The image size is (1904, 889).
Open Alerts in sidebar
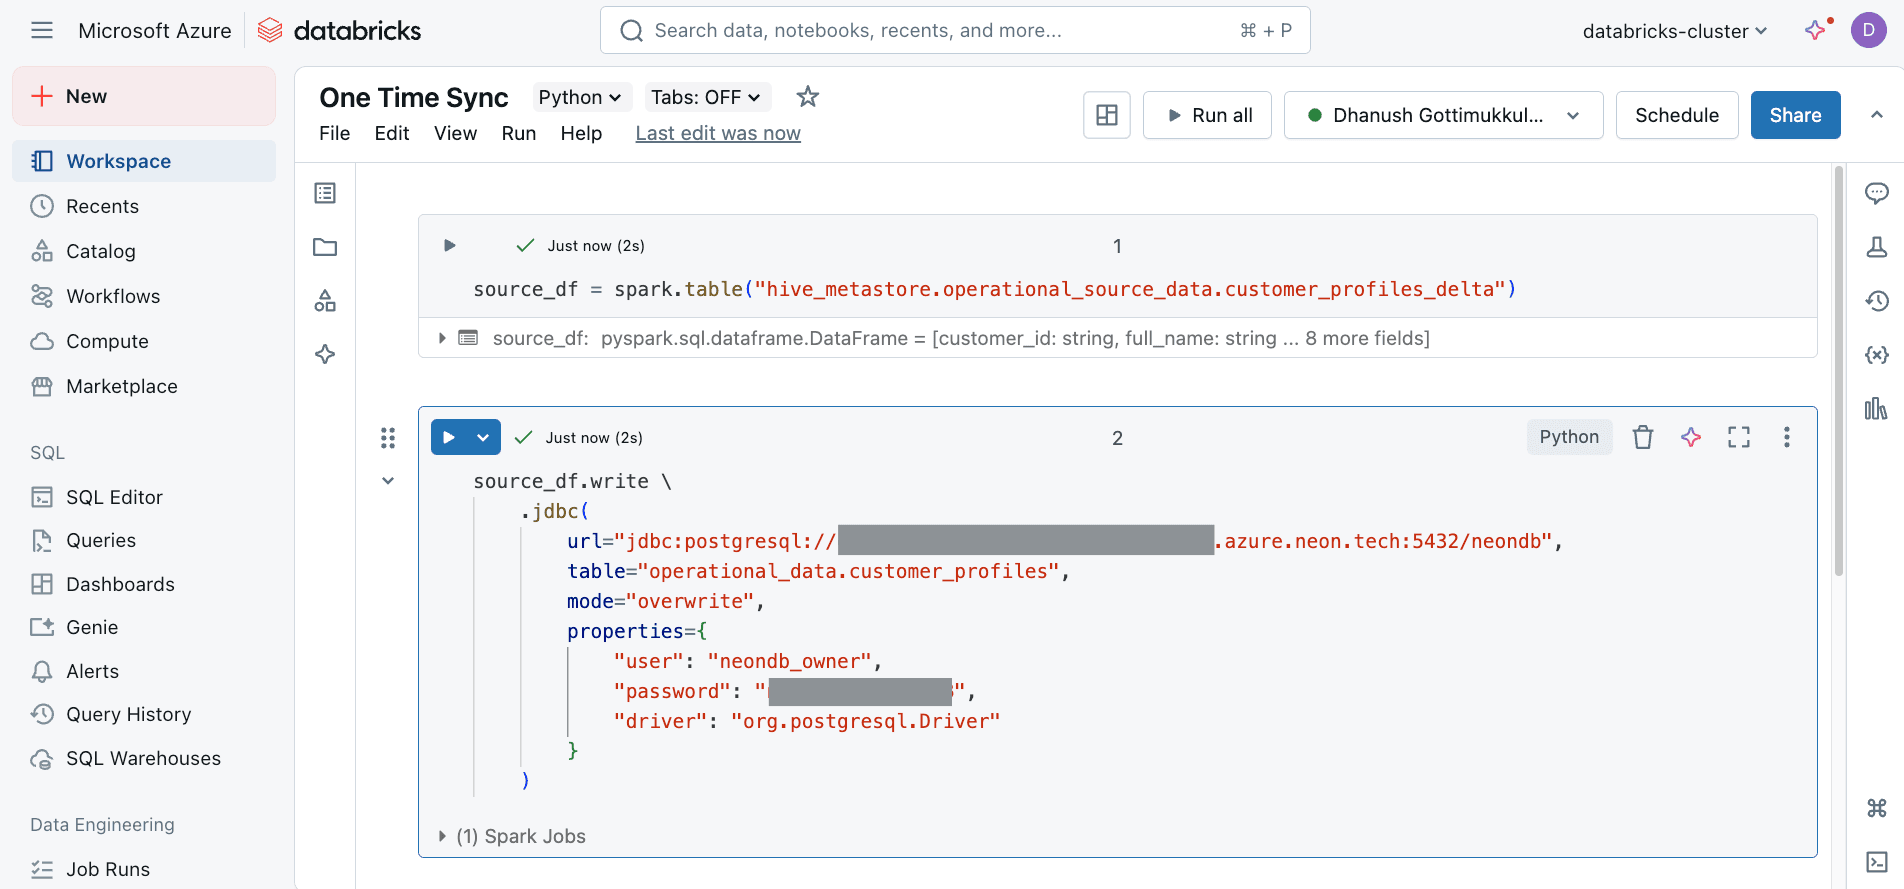tap(144, 671)
